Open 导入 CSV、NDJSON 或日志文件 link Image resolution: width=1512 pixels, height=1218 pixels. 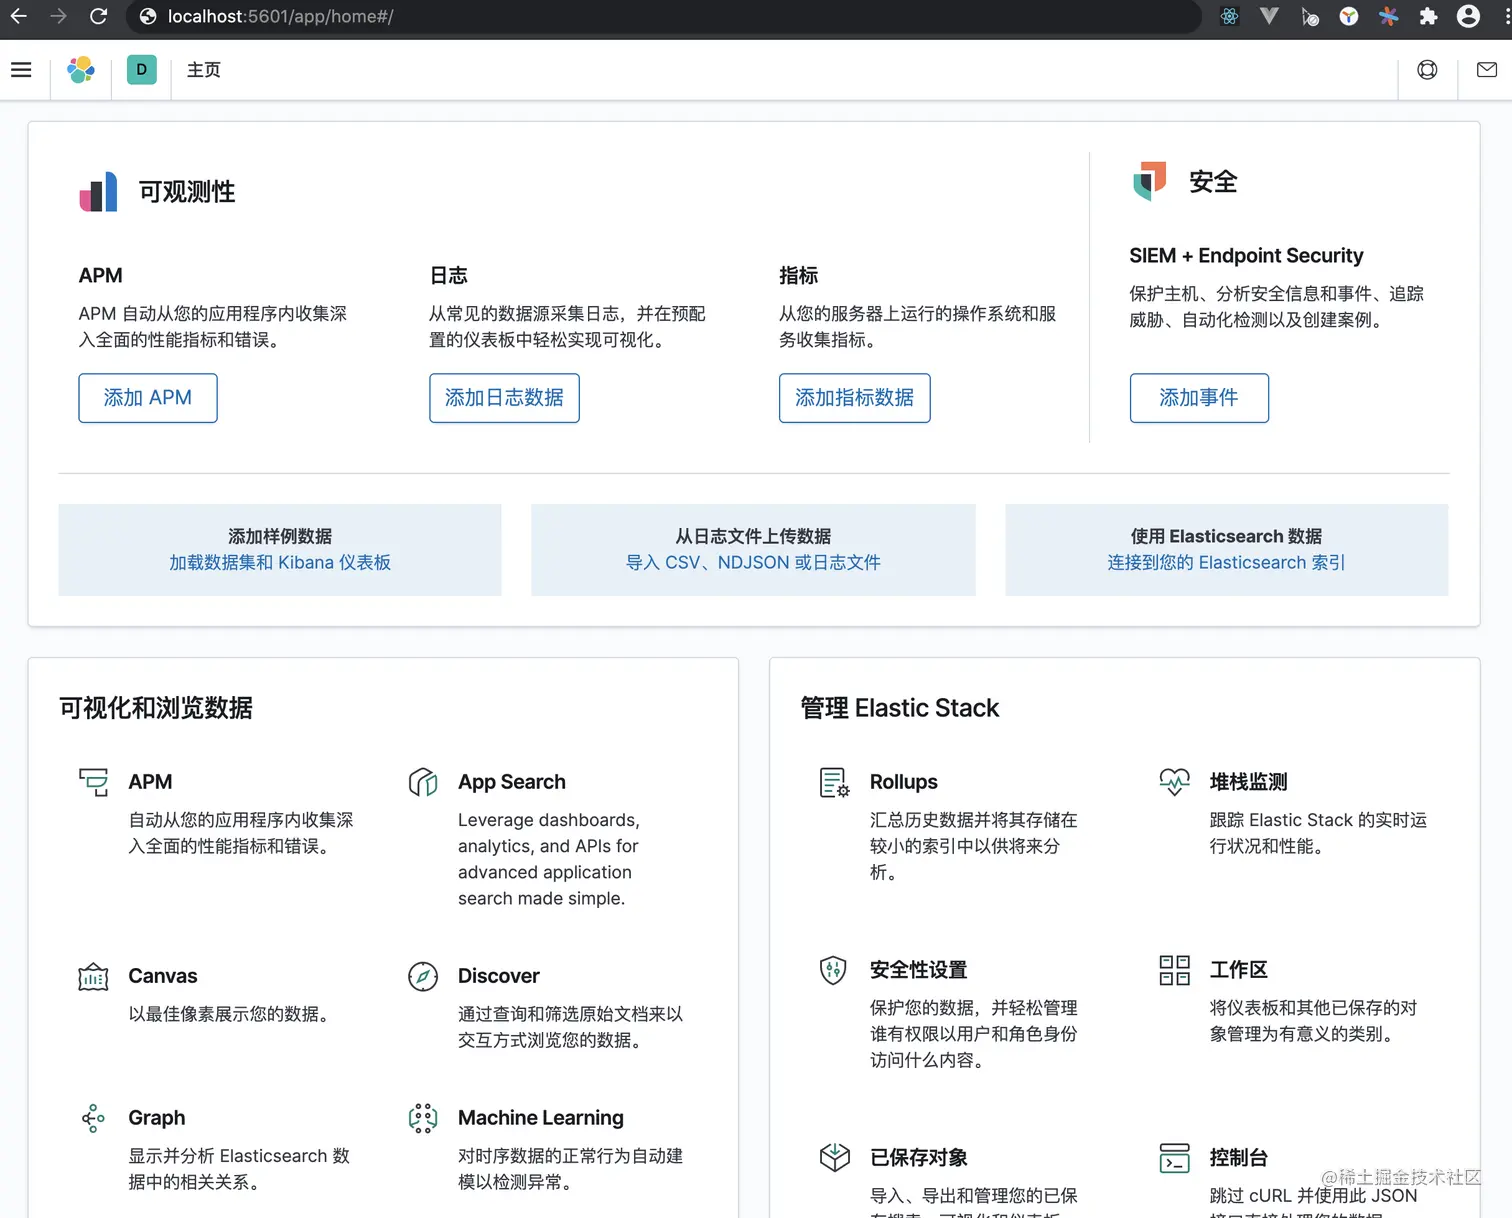pos(753,563)
